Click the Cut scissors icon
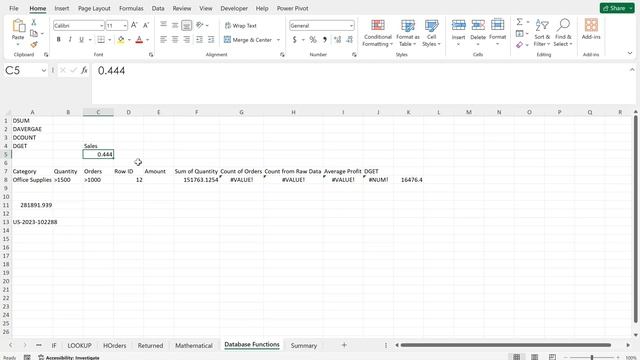This screenshot has height=360, width=640. click(34, 22)
